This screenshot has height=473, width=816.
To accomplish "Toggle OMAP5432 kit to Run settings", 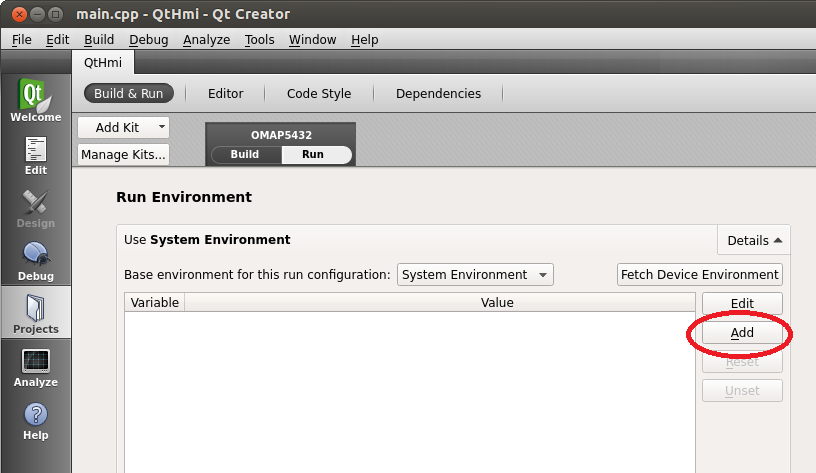I will 313,155.
